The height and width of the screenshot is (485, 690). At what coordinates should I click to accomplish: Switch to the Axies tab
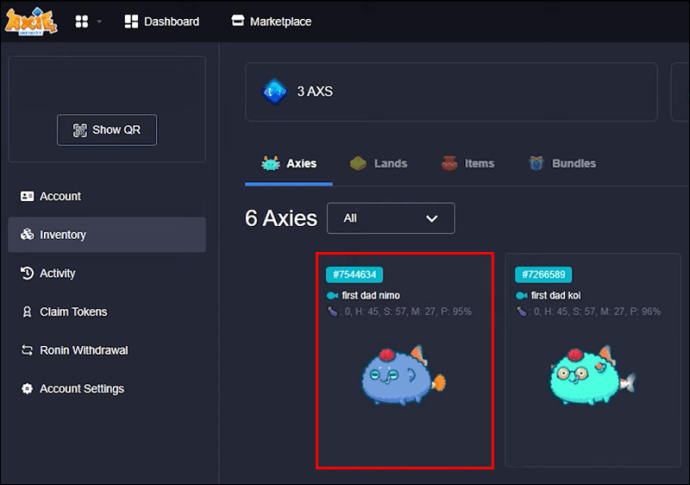(289, 164)
